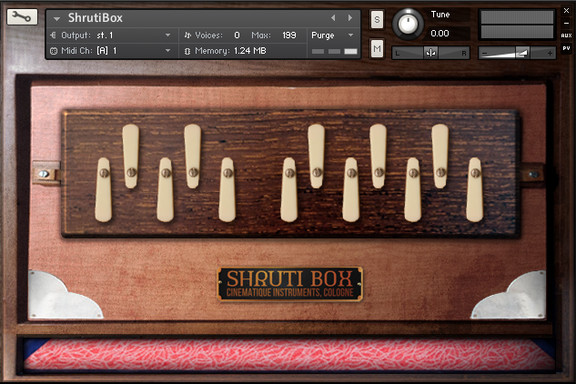The image size is (576, 384).
Task: Select the previous preset arrow
Action: click(x=333, y=18)
